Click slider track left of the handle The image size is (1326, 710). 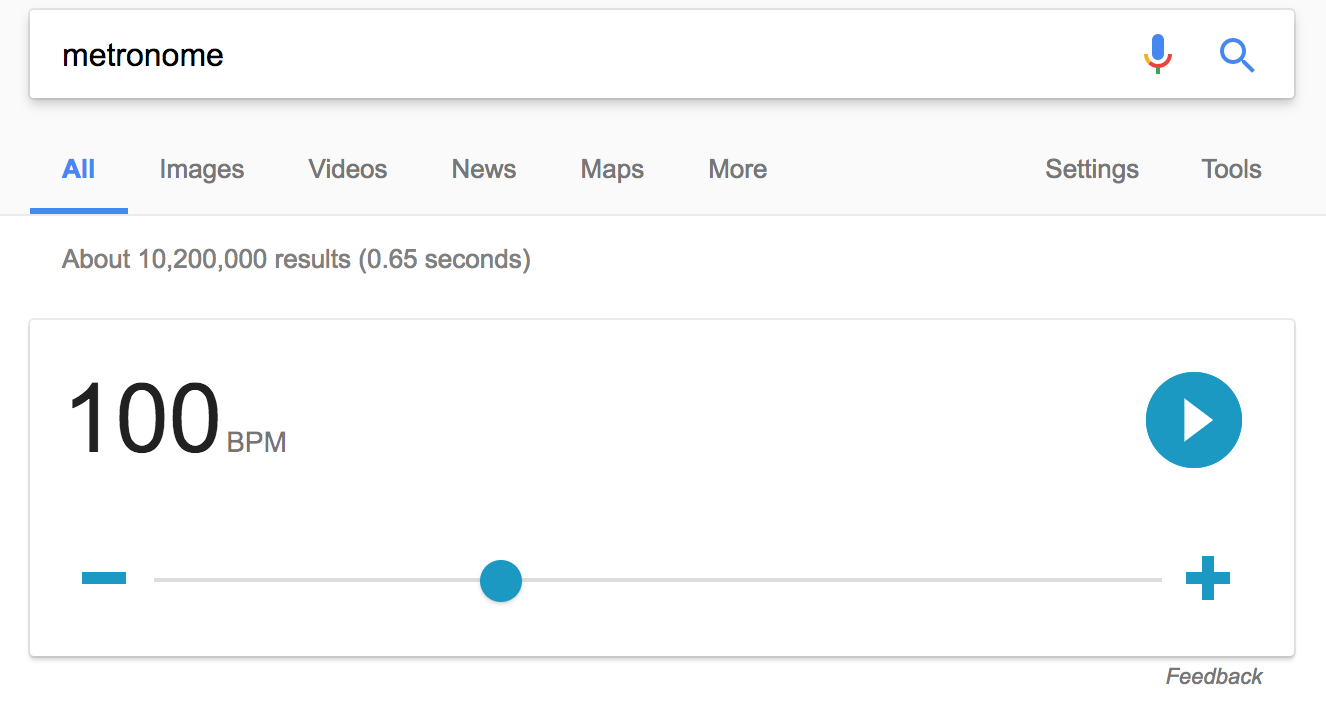tap(317, 580)
